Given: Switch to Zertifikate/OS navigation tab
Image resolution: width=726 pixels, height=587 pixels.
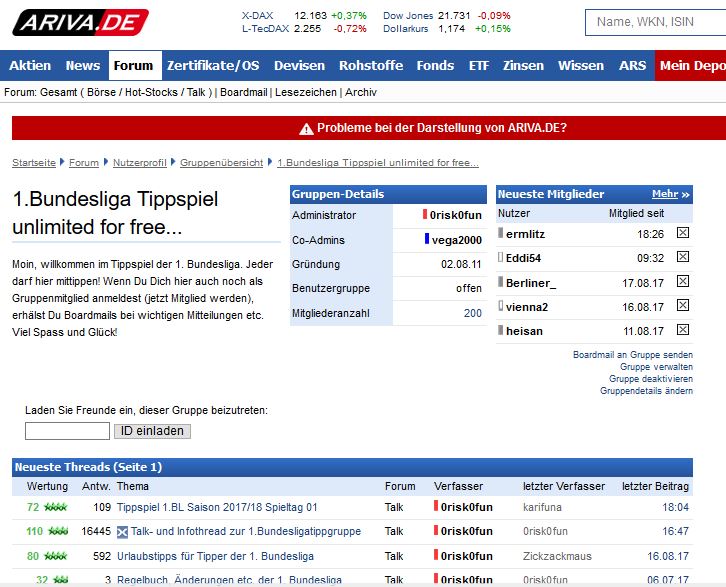Looking at the screenshot, I should pos(213,66).
